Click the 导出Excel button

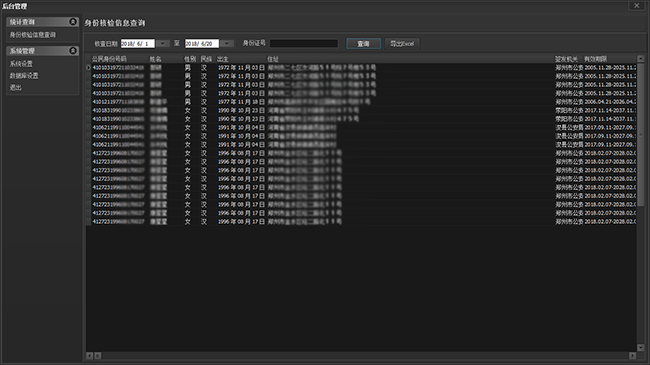402,44
